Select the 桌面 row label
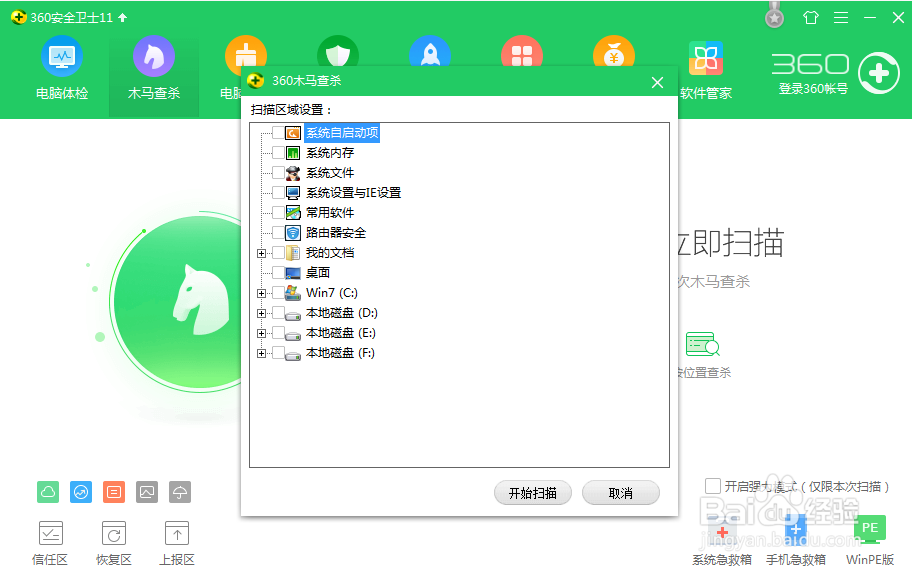912x571 pixels. click(318, 272)
